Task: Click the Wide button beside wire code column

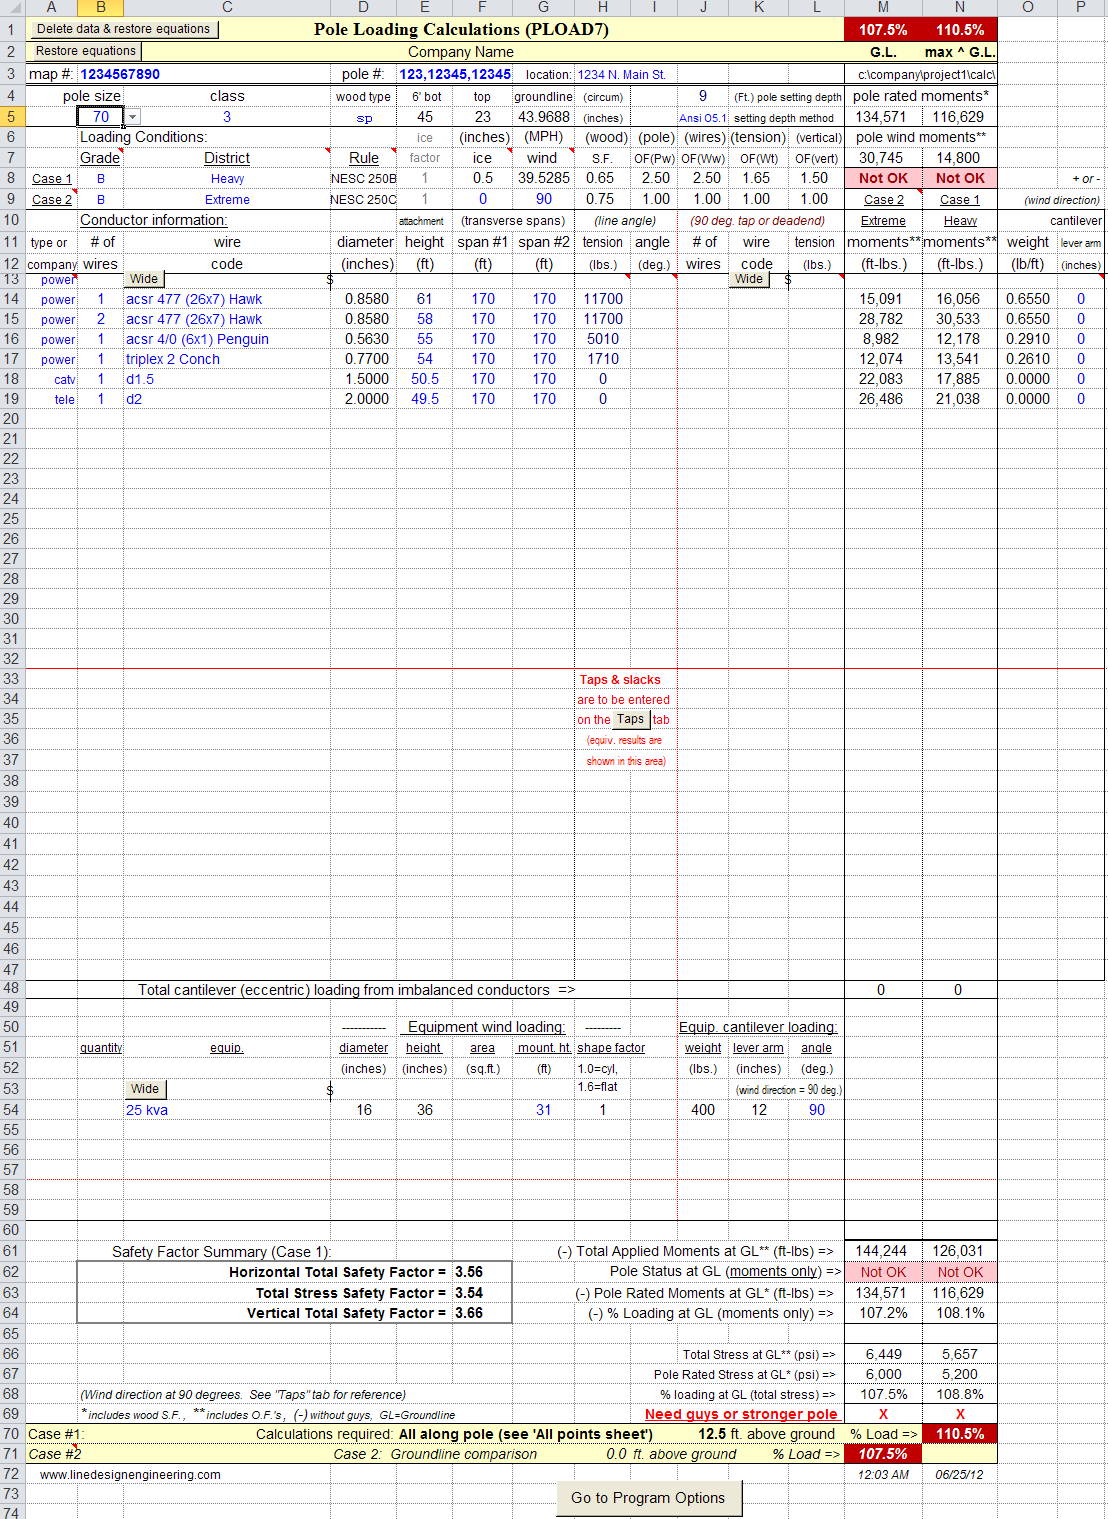Action: click(x=144, y=279)
